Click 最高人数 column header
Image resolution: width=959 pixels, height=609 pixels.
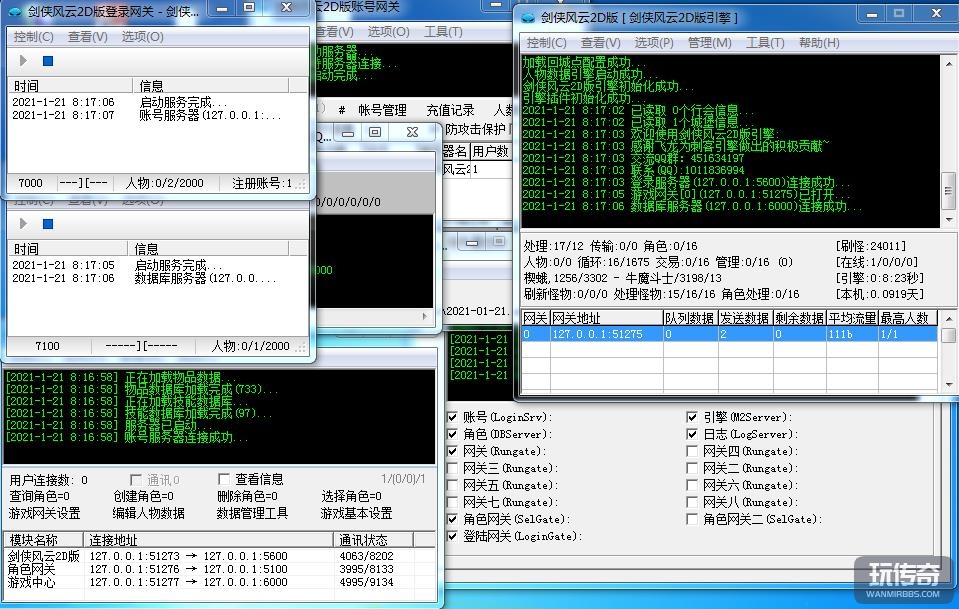tap(908, 318)
